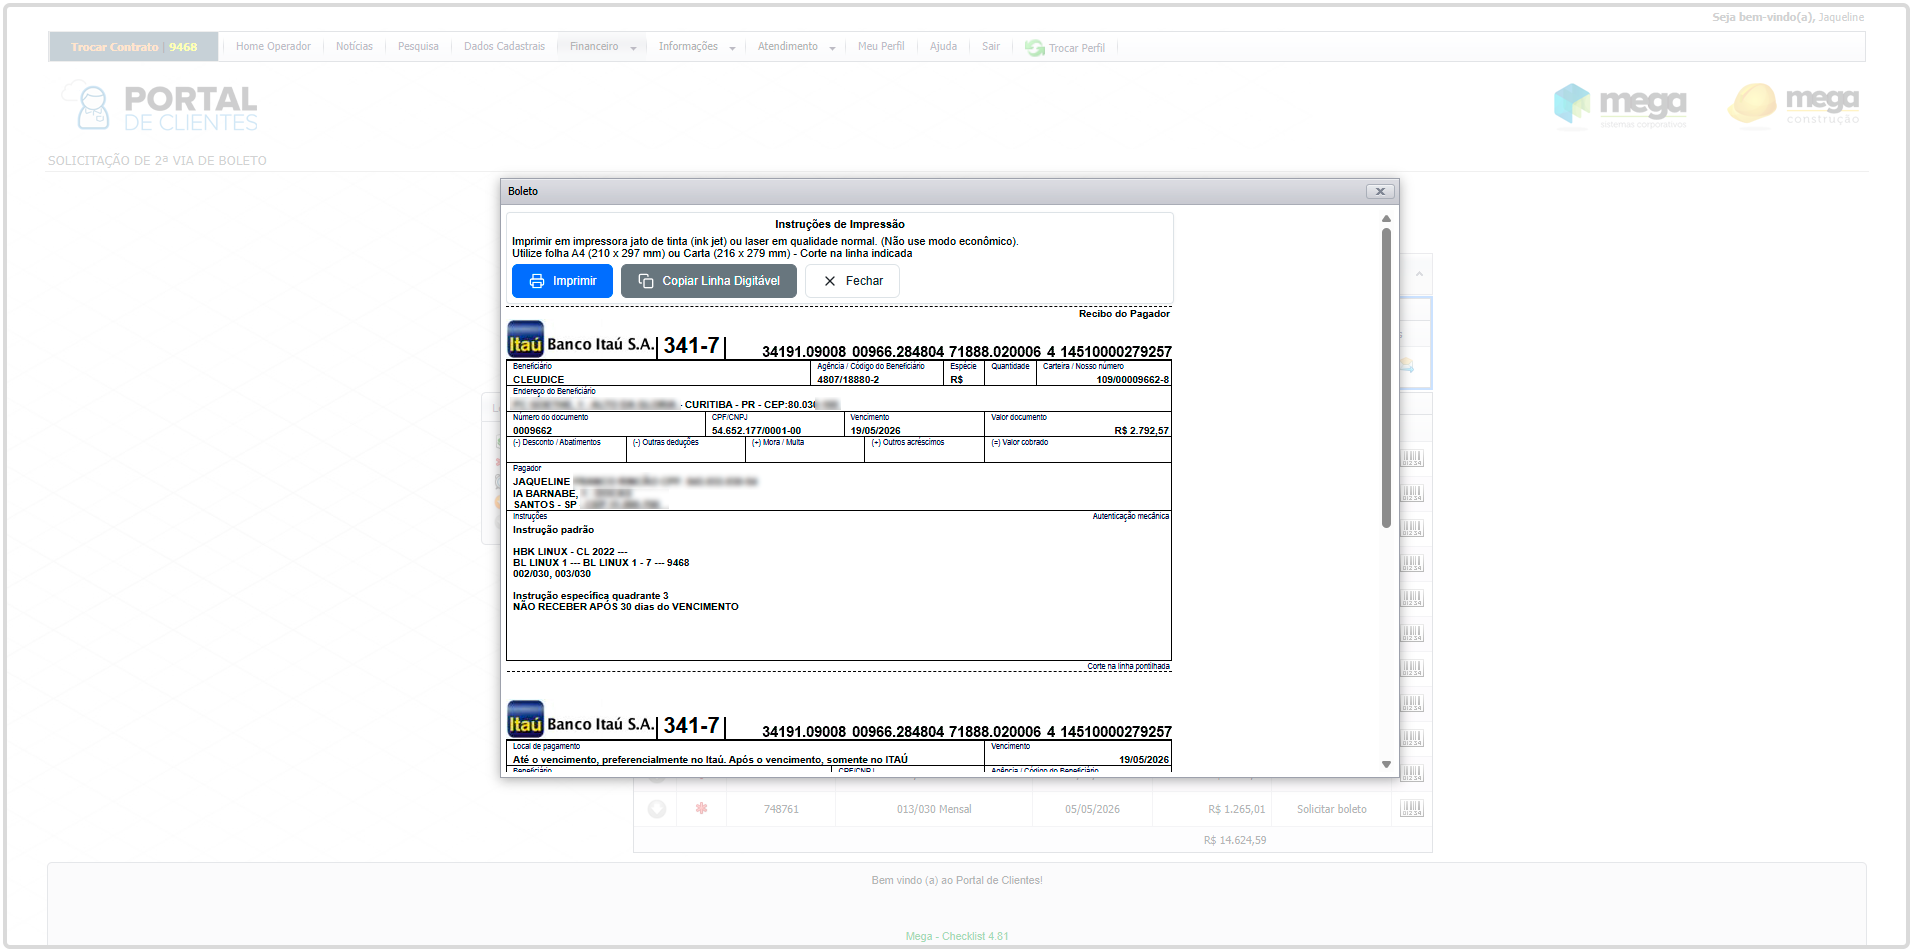Click the Portal de Clientes logo

[x=160, y=107]
